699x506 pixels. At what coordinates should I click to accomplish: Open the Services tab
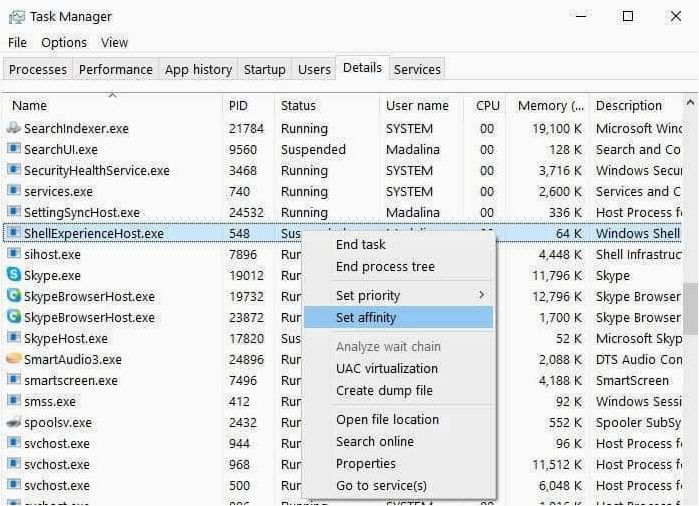click(x=417, y=70)
